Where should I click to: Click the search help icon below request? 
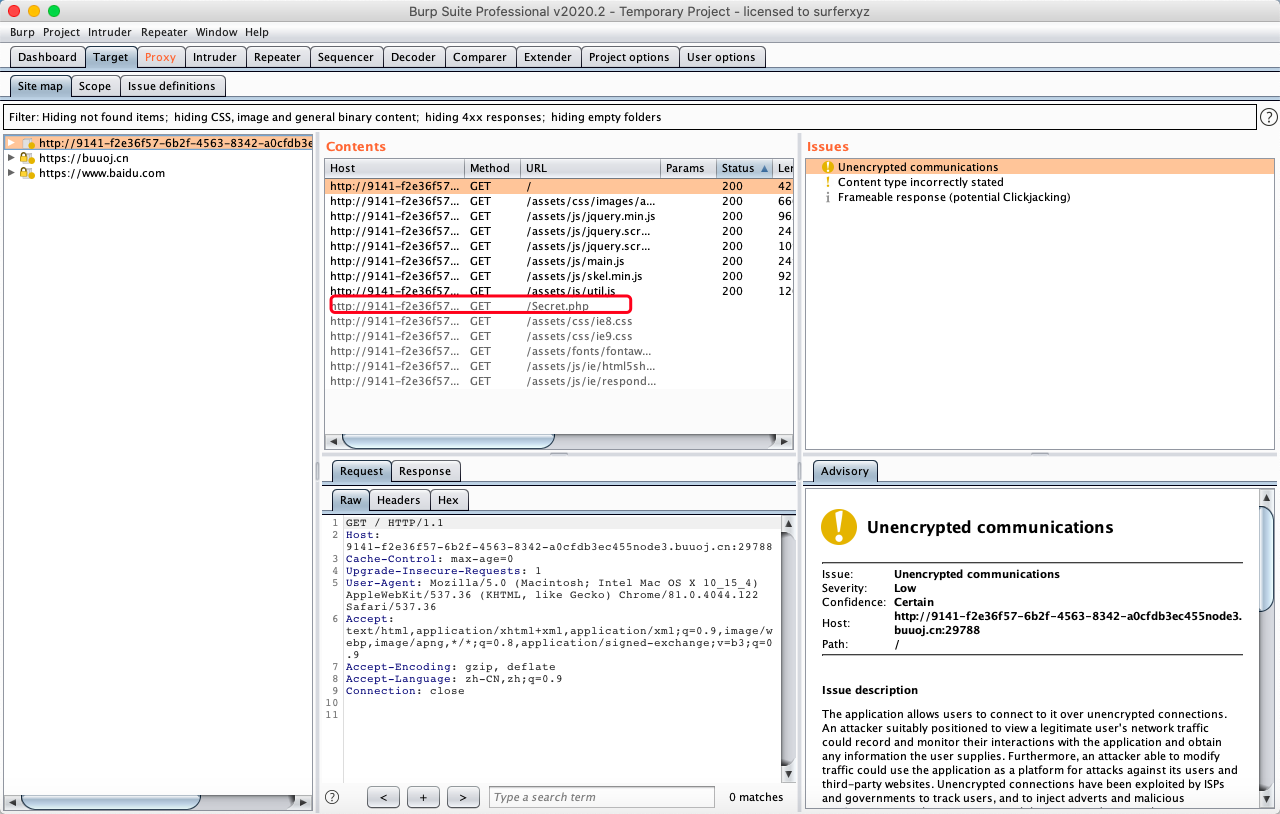coord(332,797)
